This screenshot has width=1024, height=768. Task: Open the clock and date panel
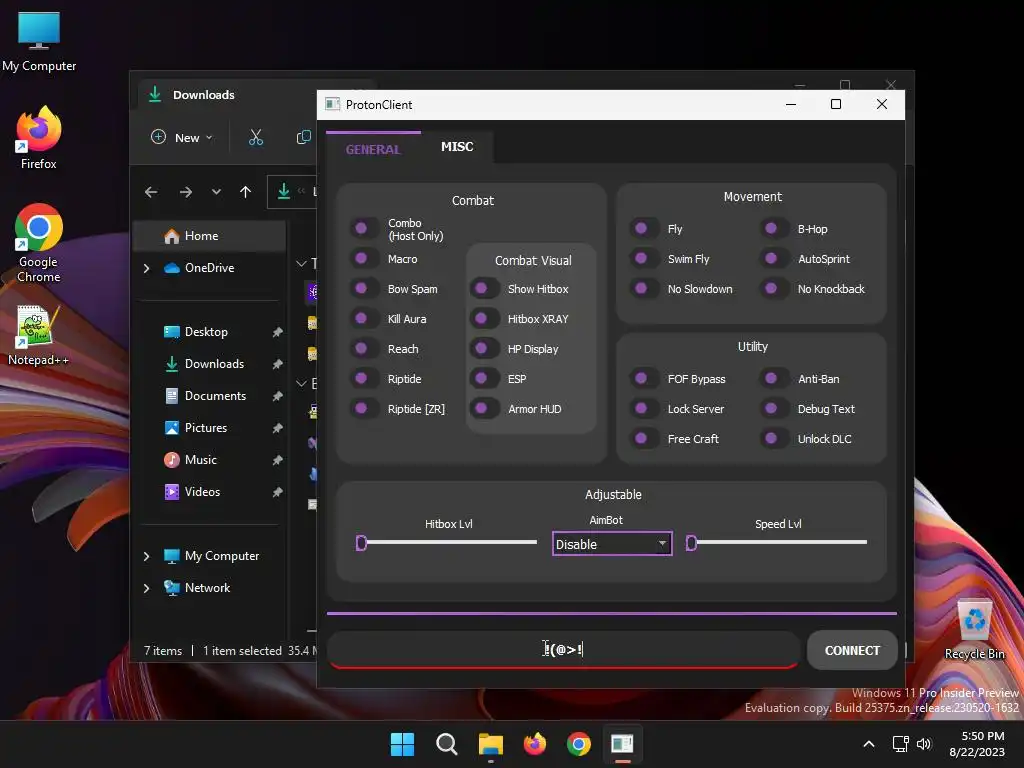tap(977, 744)
